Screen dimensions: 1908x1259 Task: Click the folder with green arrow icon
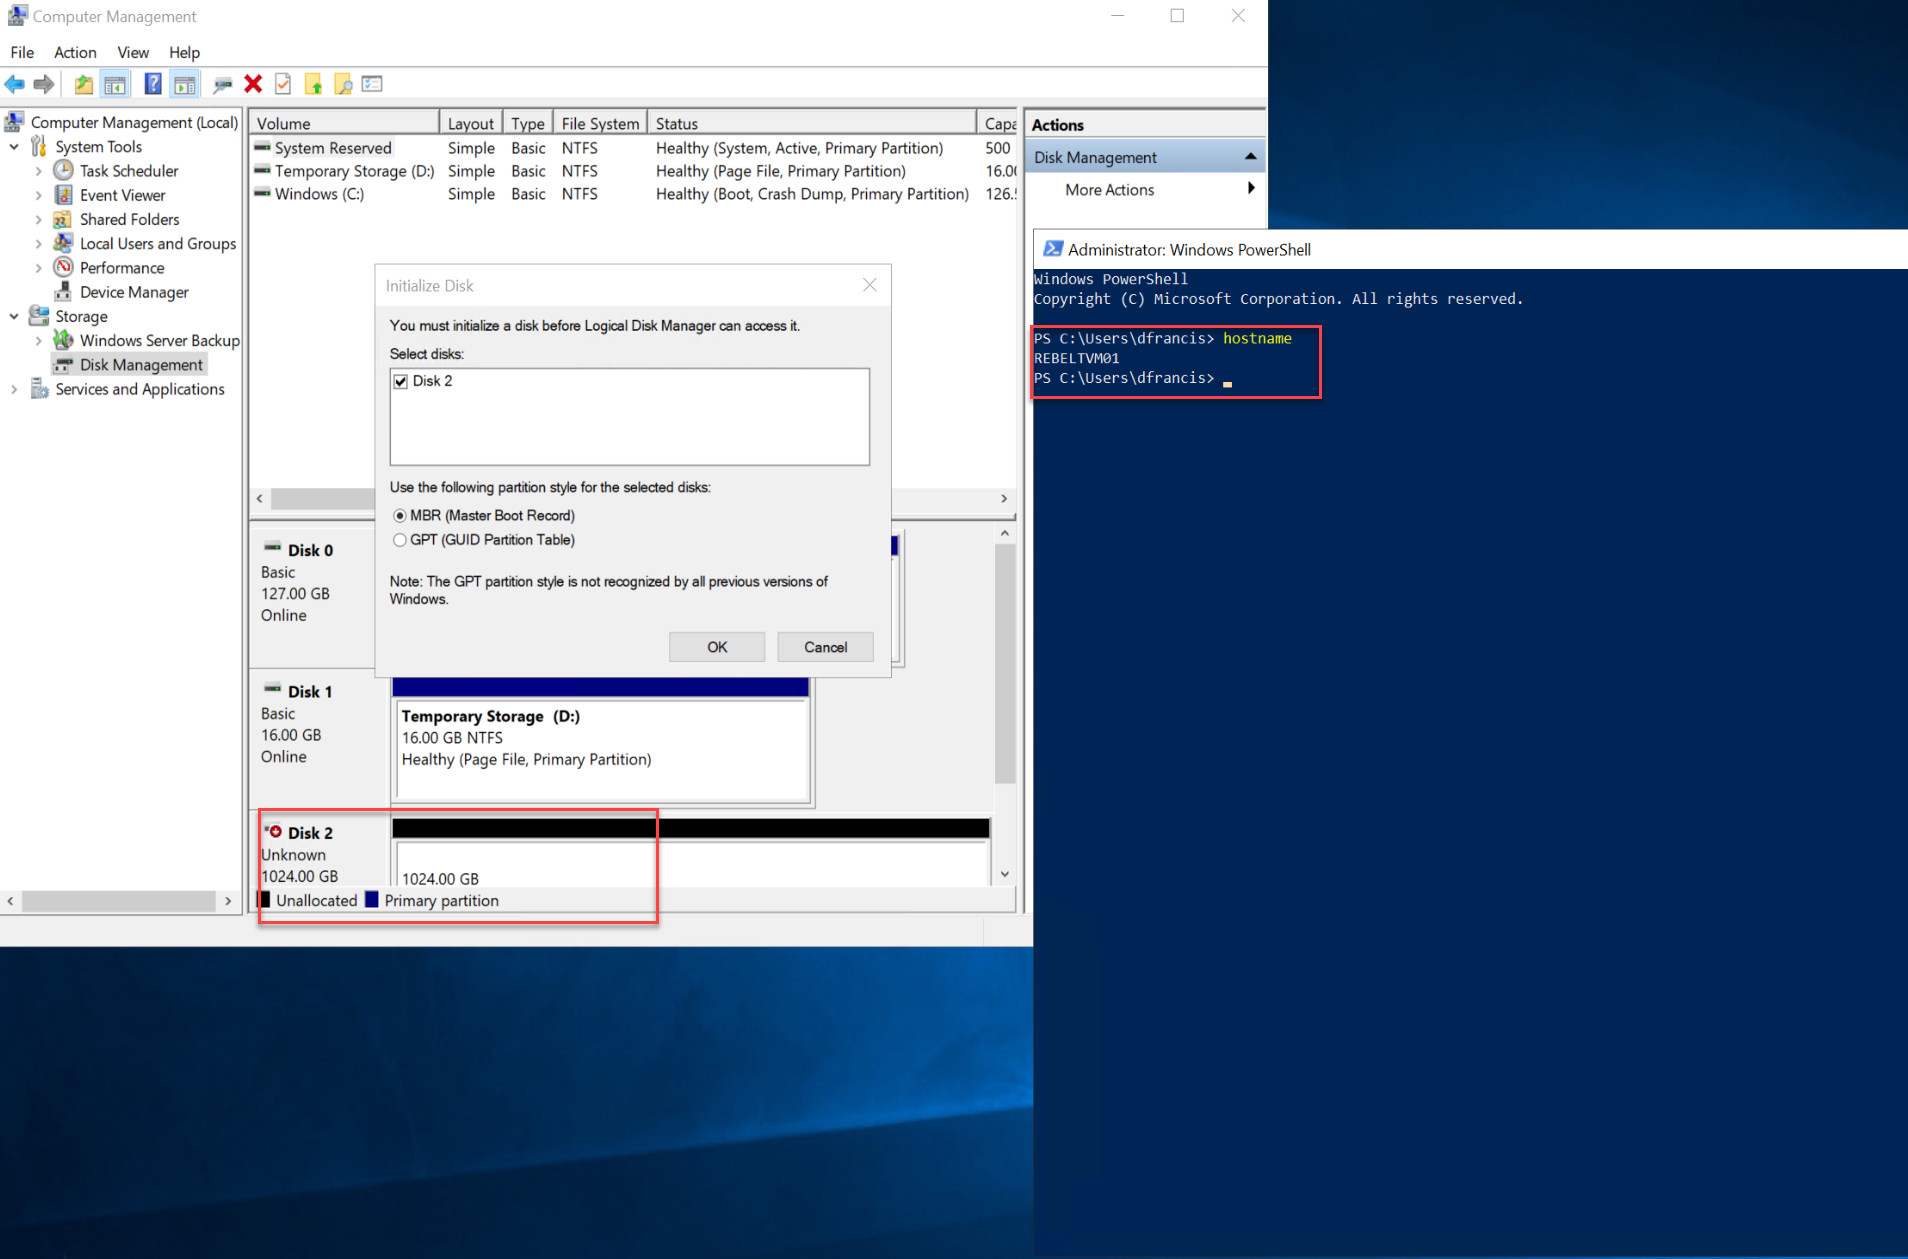pos(313,84)
